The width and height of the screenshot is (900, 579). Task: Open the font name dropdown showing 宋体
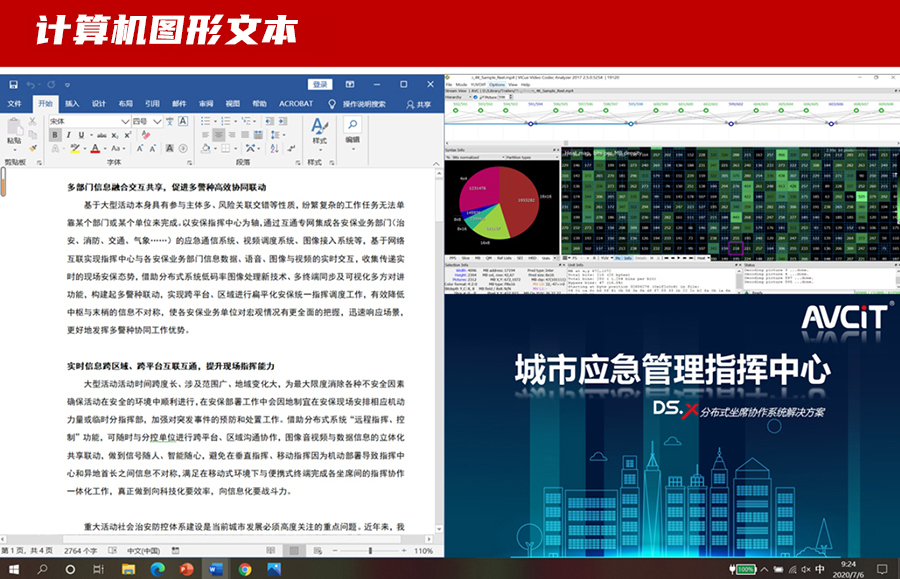click(x=85, y=121)
